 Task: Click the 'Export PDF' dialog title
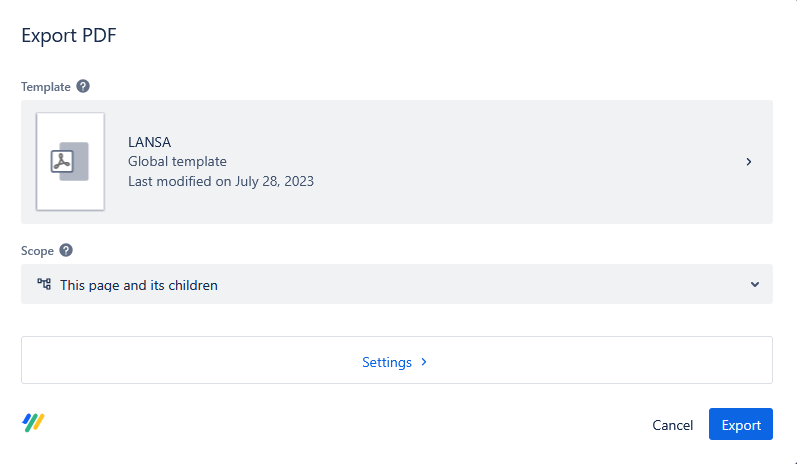pos(70,36)
